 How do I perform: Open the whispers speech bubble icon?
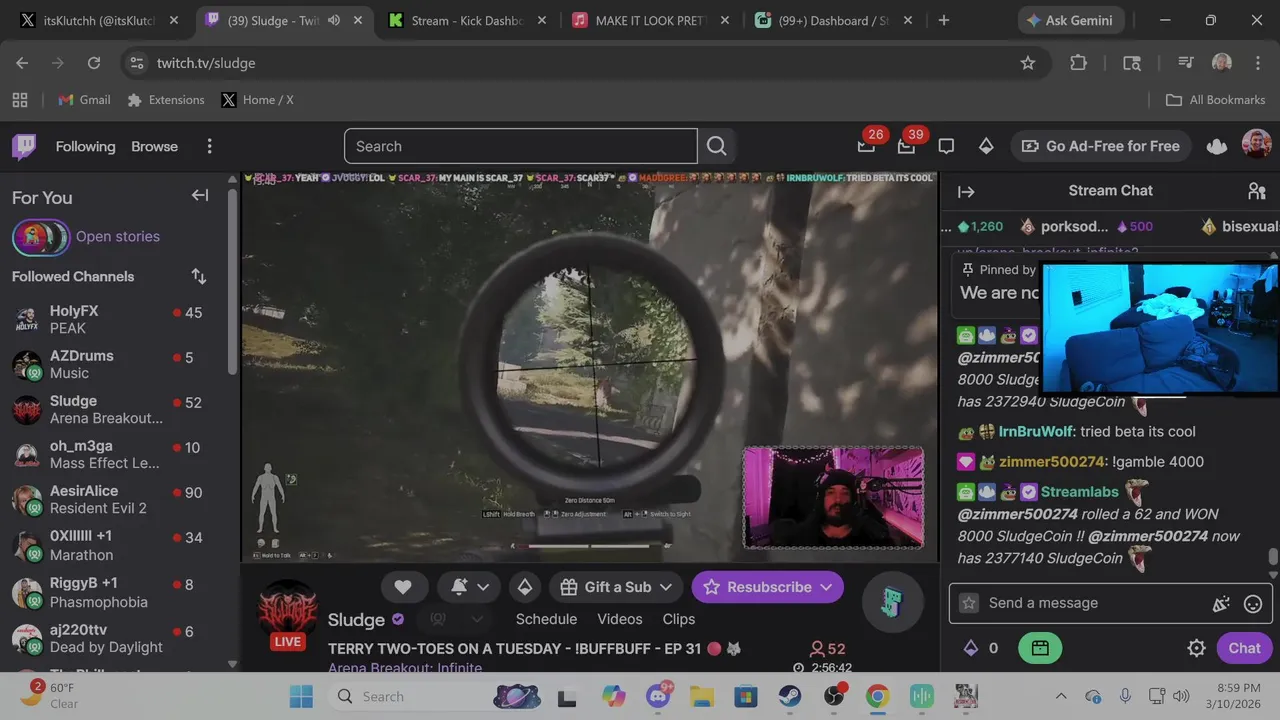coord(946,146)
